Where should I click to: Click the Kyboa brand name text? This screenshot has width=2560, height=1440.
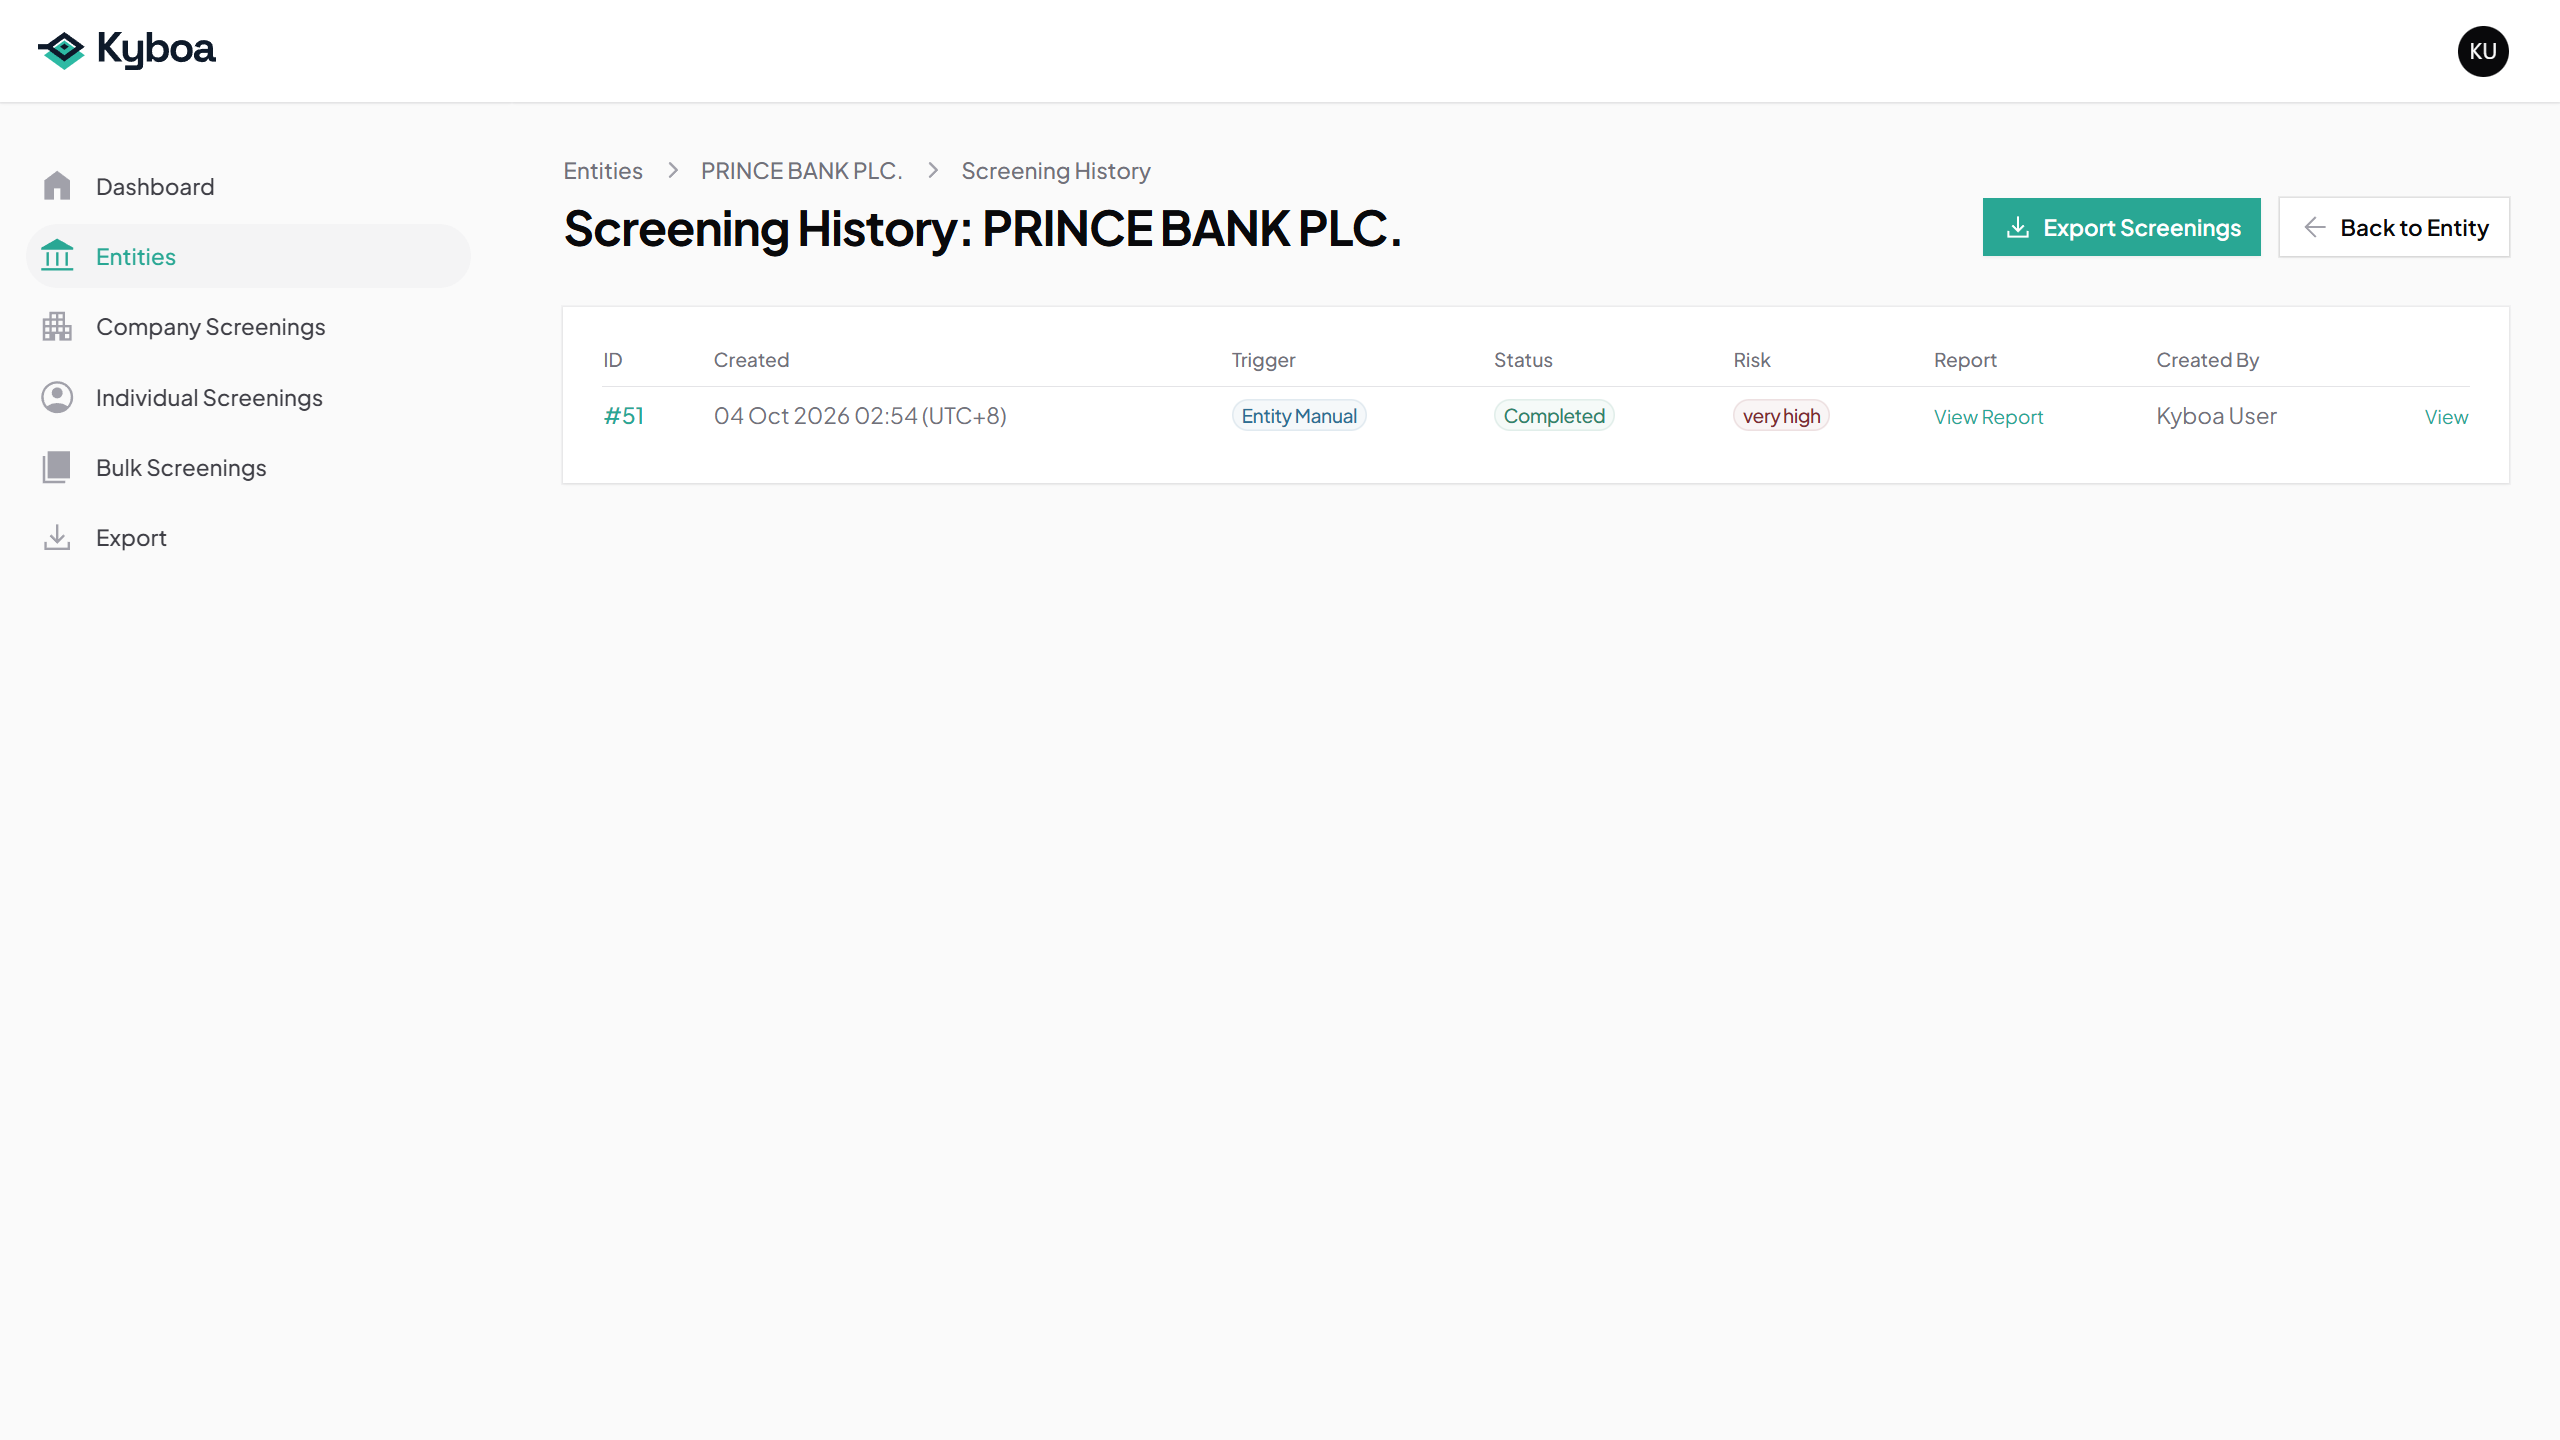[156, 49]
